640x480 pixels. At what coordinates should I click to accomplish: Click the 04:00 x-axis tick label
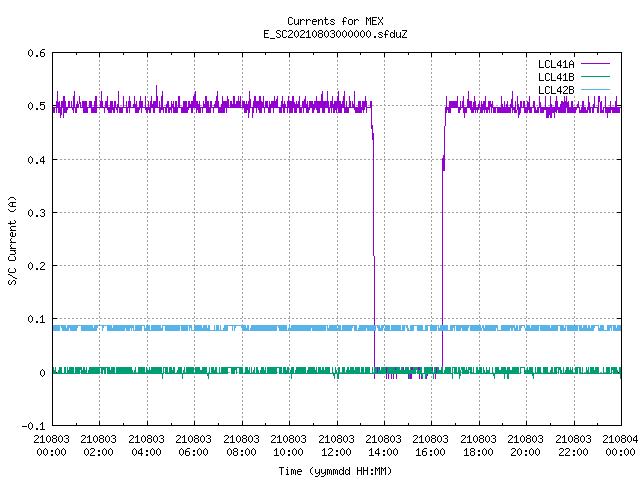[x=146, y=452]
